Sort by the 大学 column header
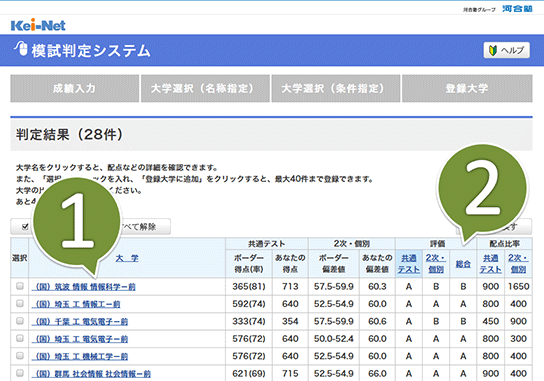 point(127,258)
